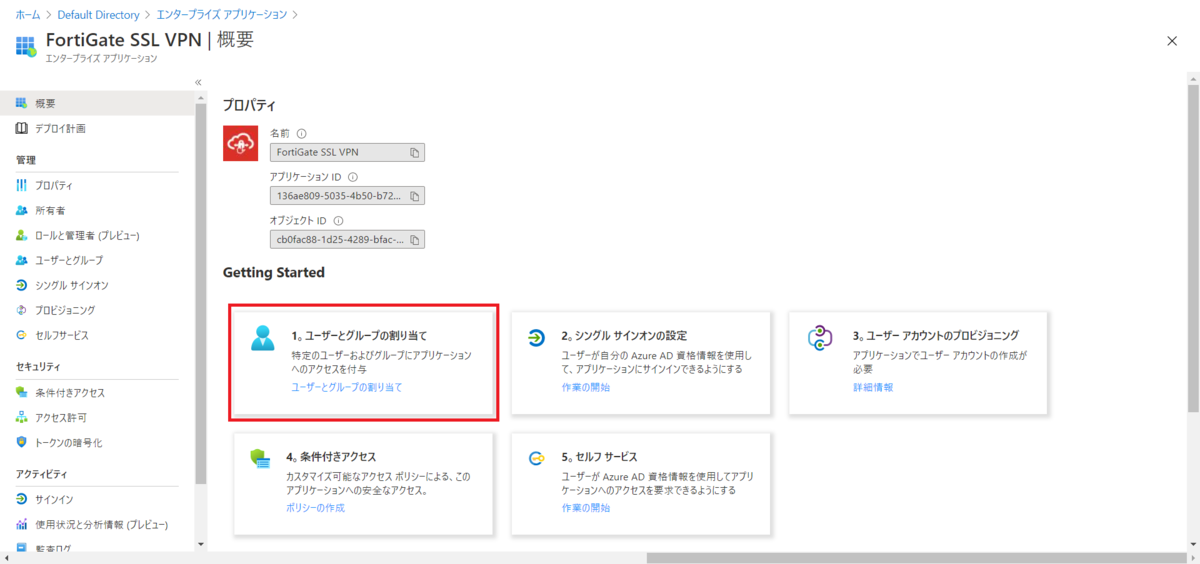Click the Application ID field
The height and width of the screenshot is (564, 1200).
347,196
